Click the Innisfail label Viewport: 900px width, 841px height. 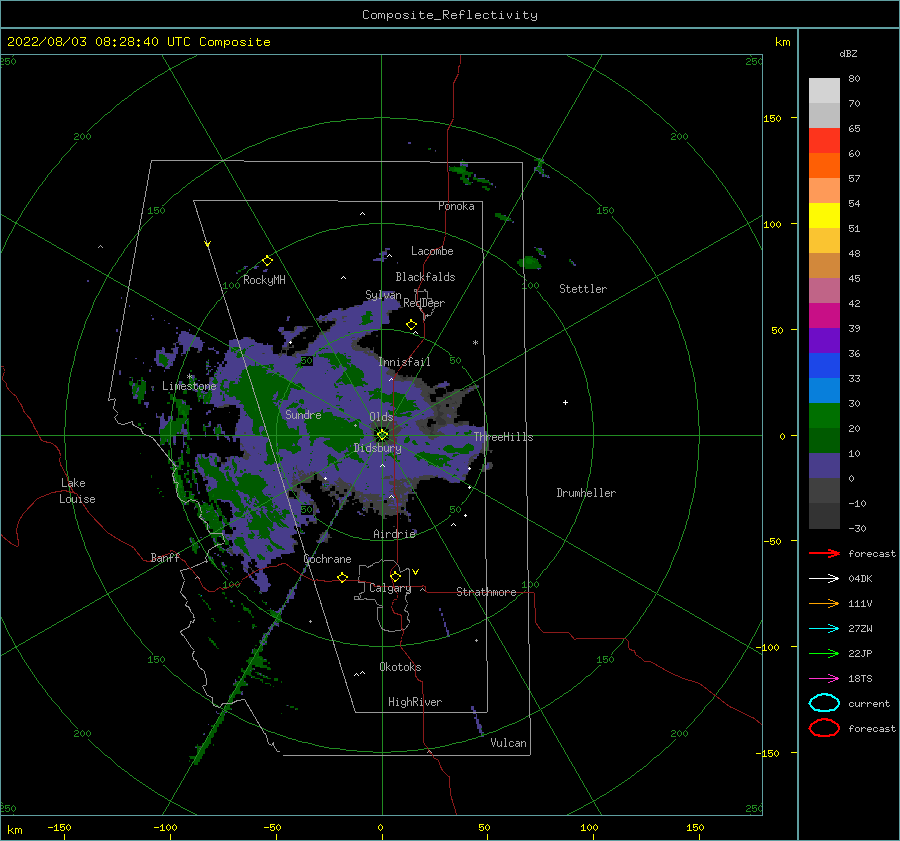[x=405, y=362]
